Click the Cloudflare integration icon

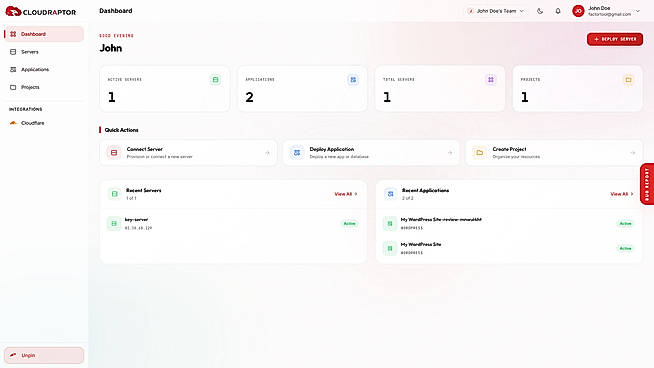tap(13, 123)
